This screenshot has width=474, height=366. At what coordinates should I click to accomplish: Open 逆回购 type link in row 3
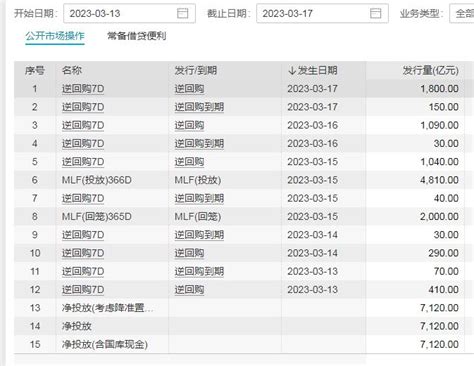point(189,125)
